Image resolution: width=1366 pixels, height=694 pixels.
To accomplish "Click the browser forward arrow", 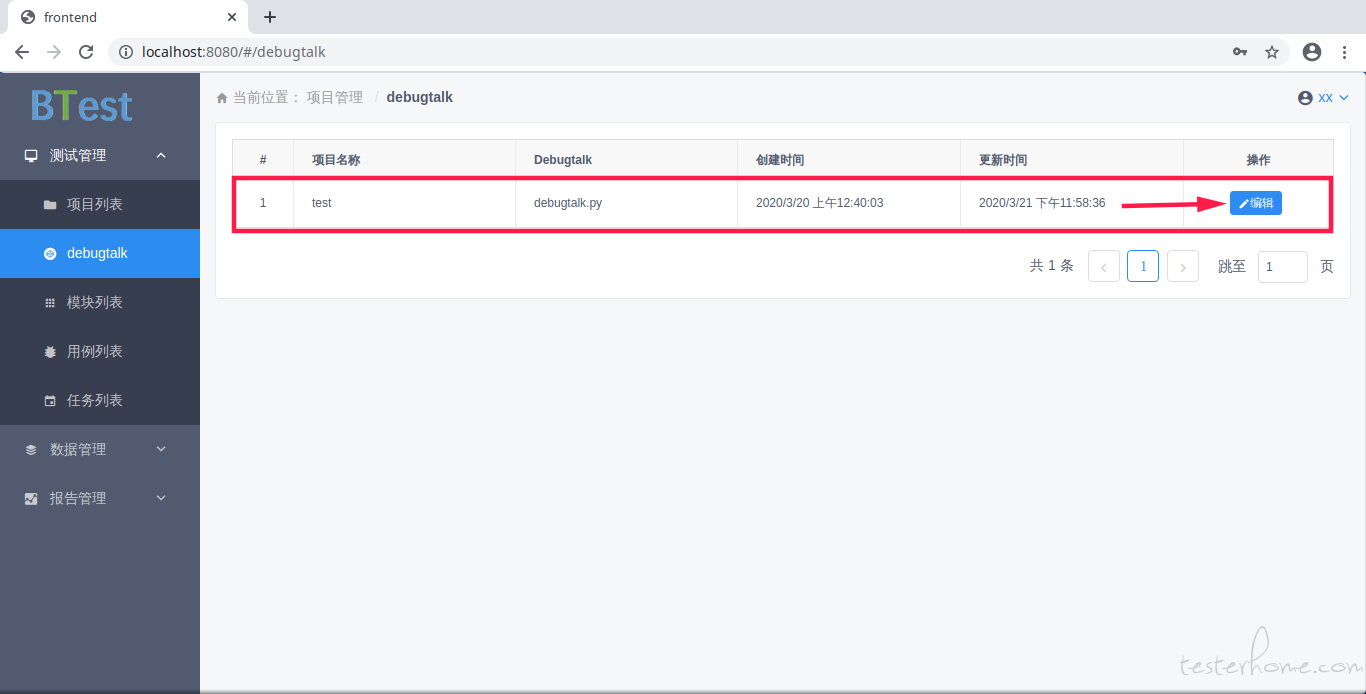I will click(x=54, y=52).
